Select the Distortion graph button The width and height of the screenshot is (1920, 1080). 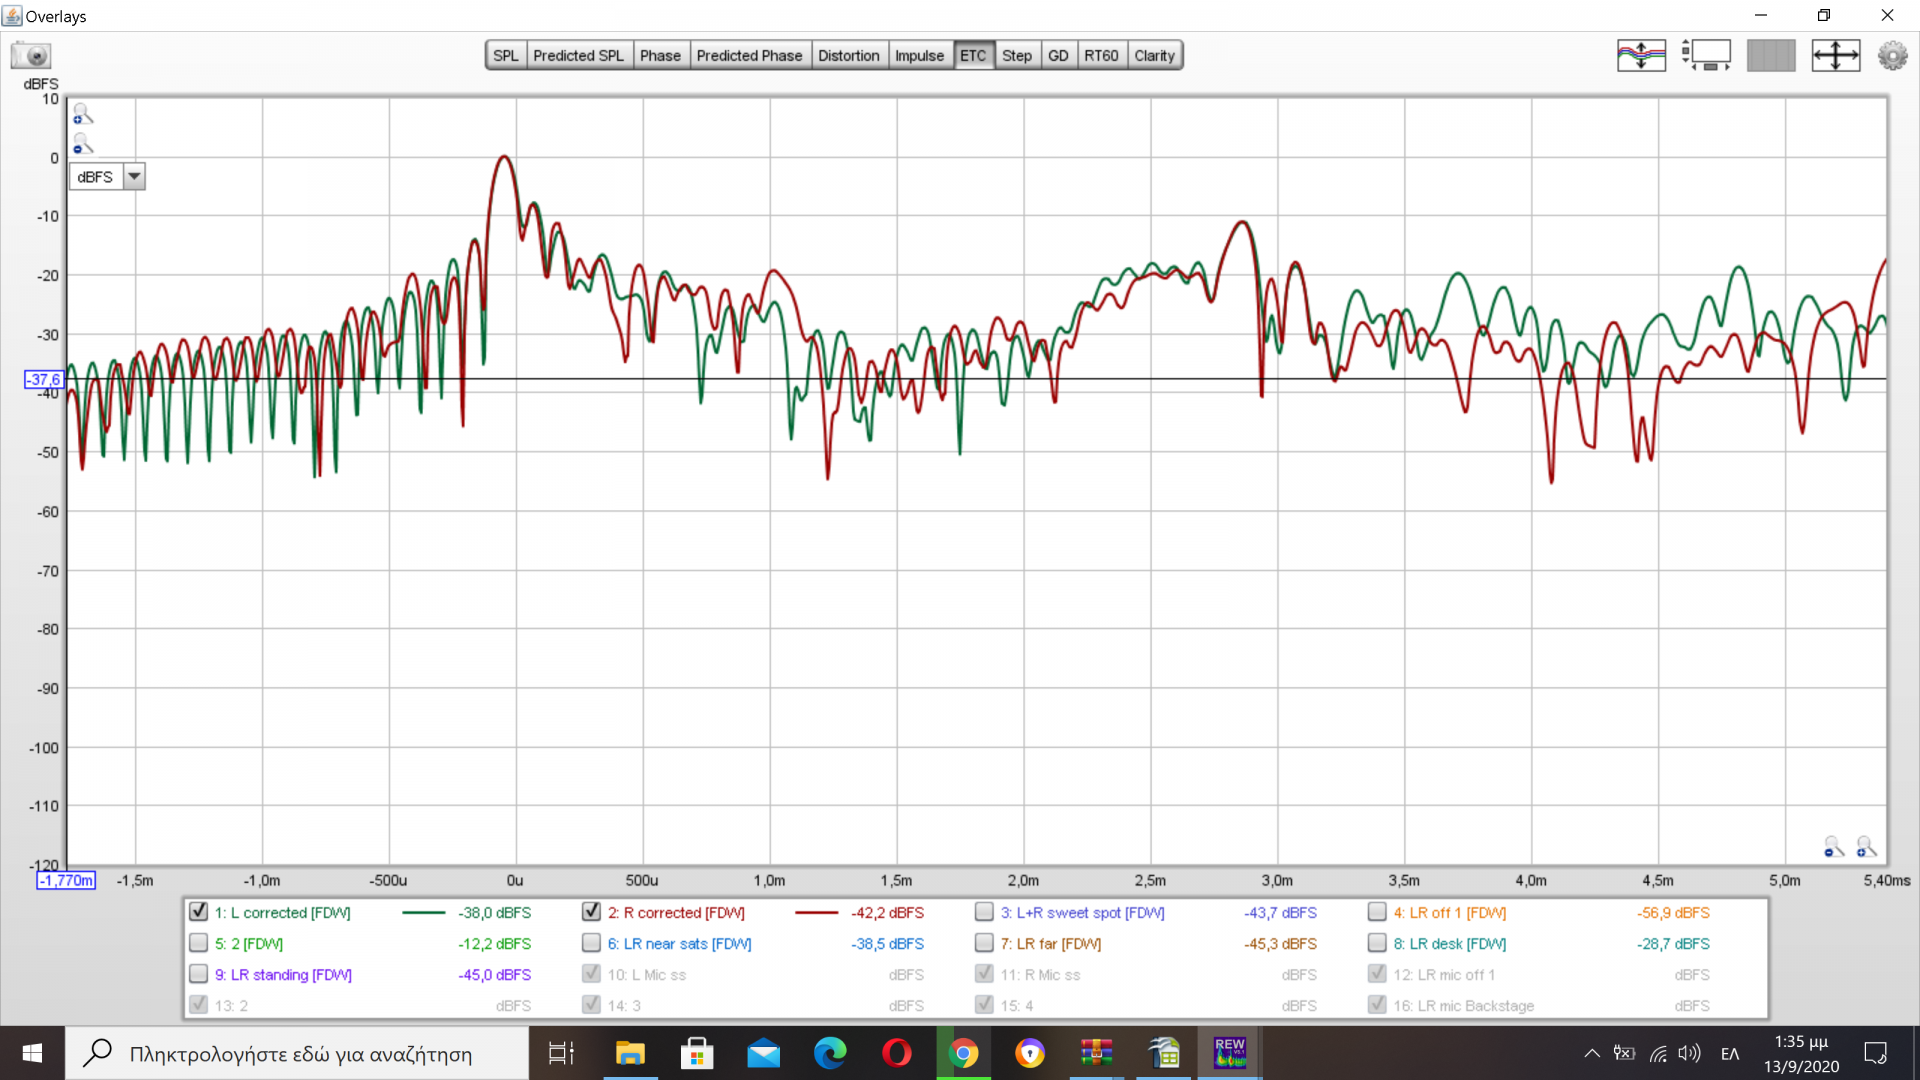point(848,56)
